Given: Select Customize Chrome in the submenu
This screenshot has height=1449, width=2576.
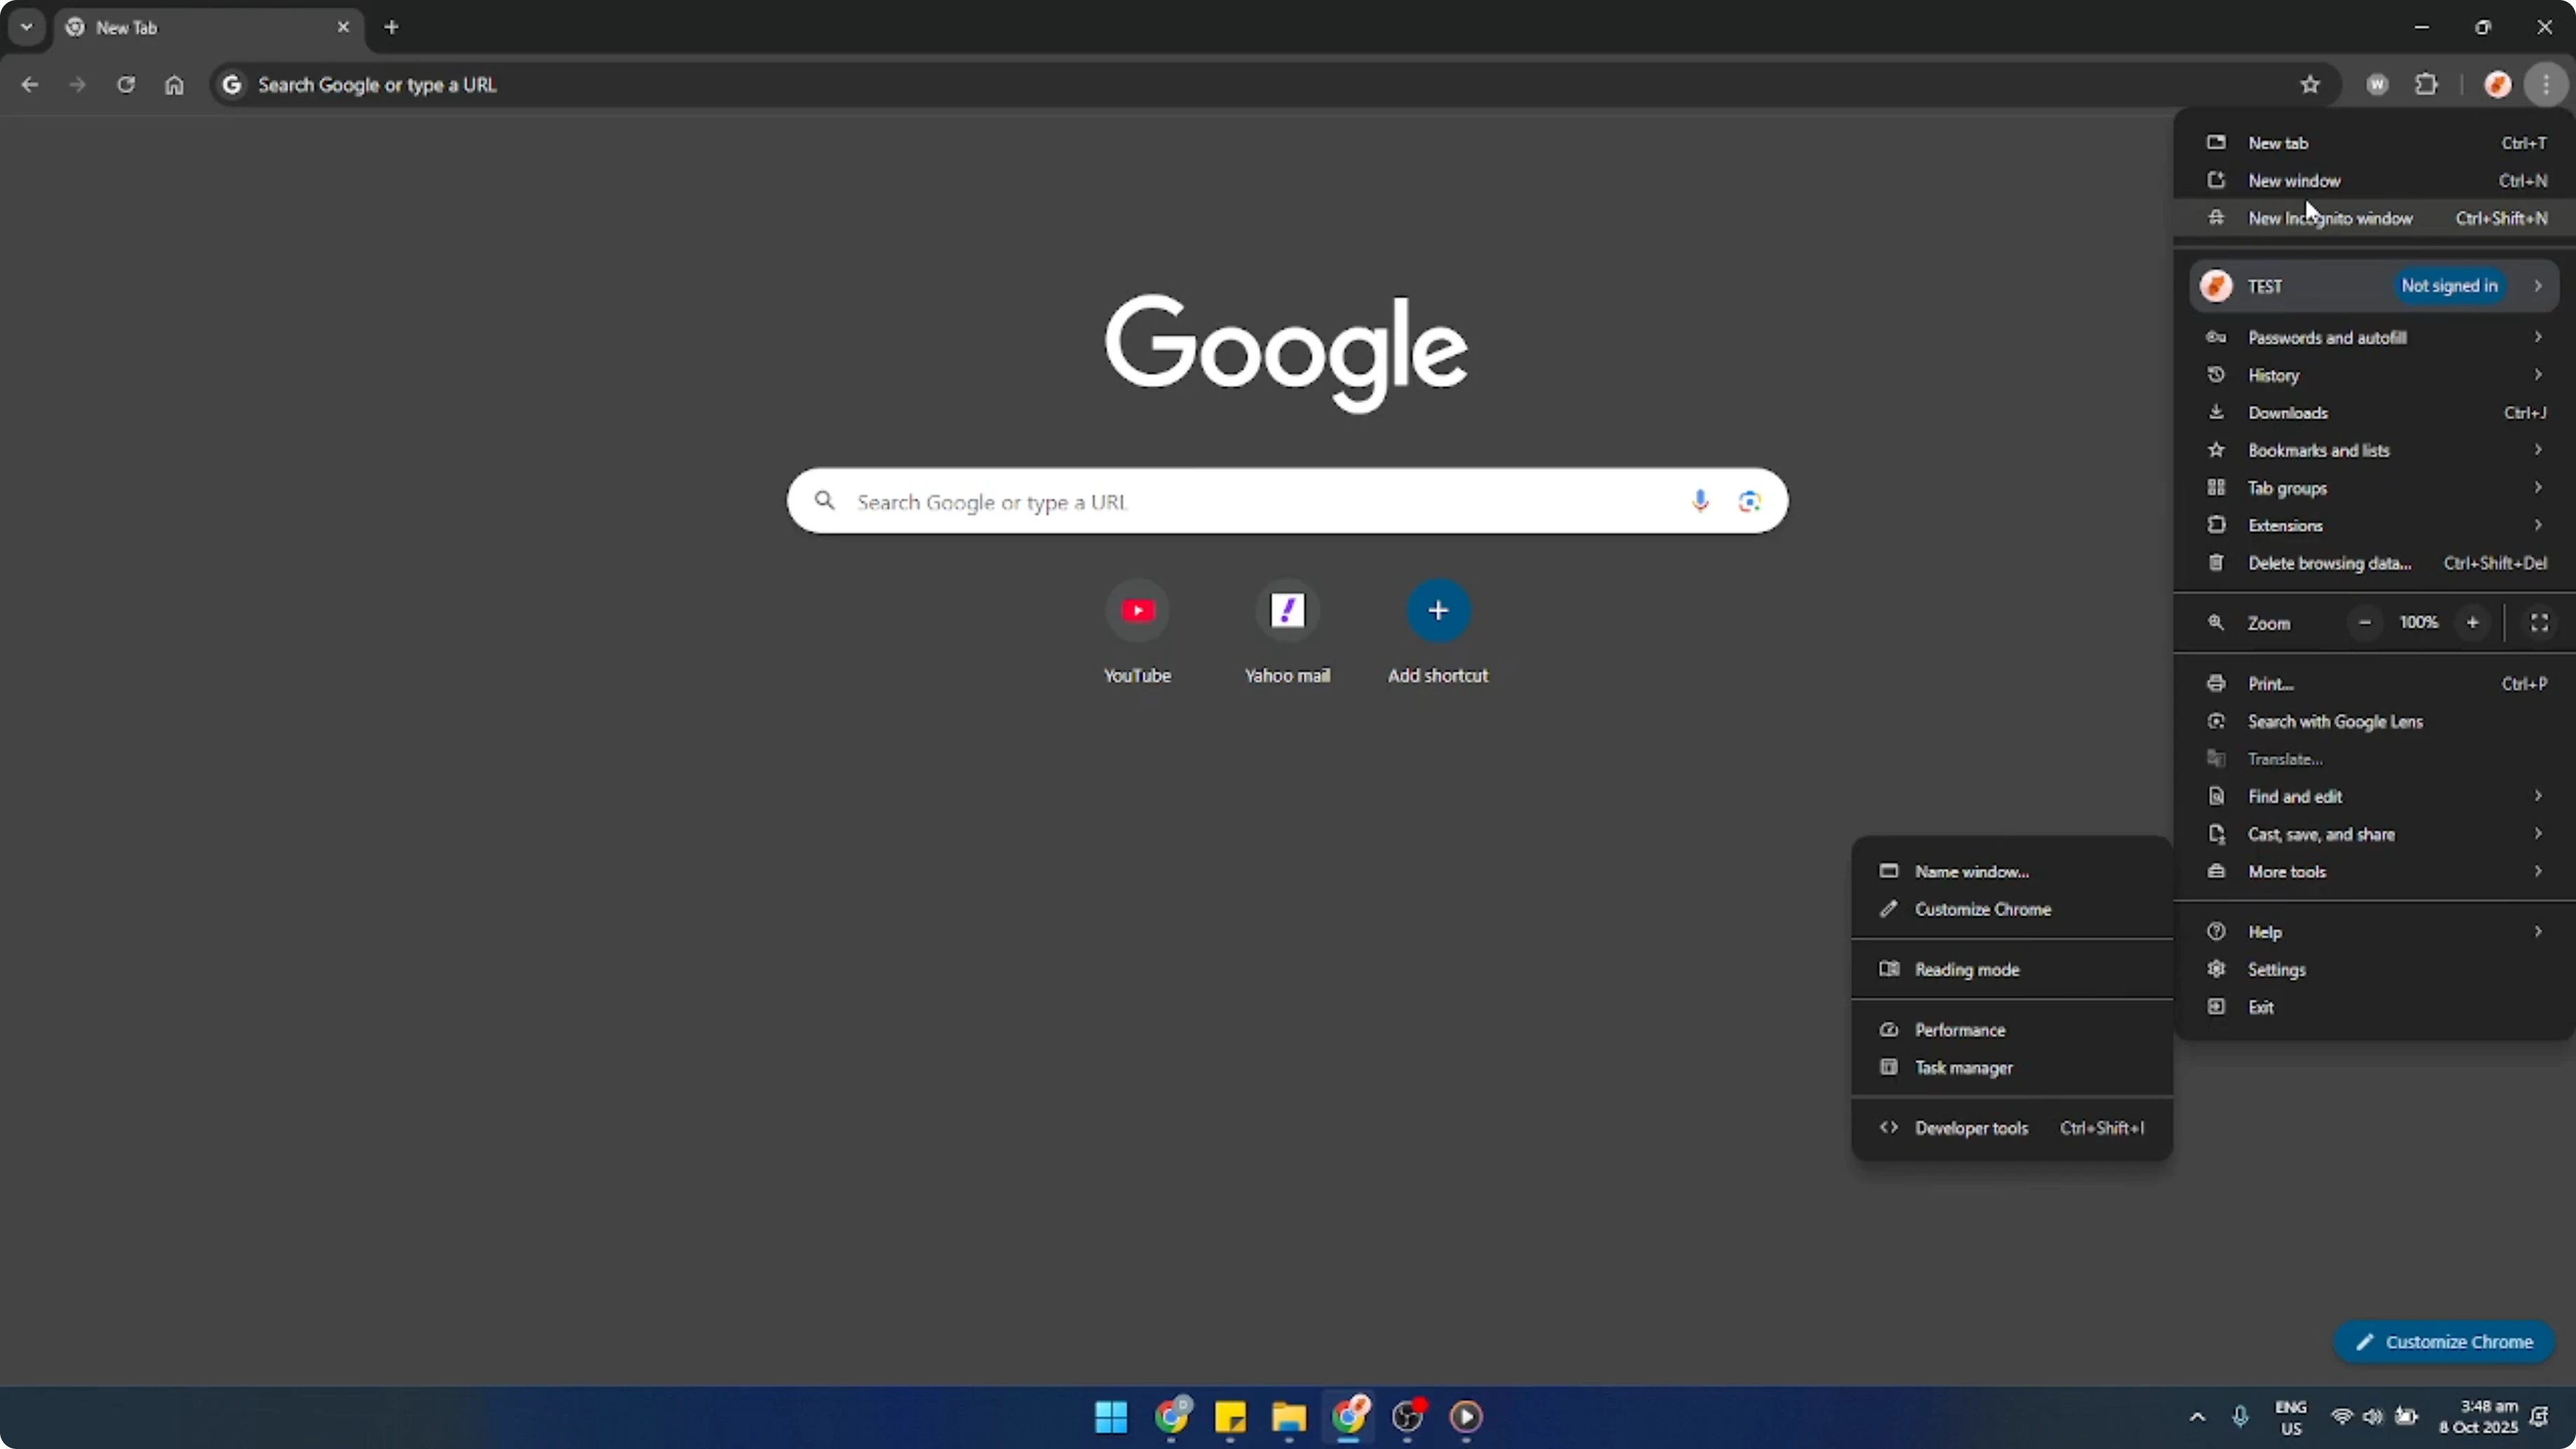Looking at the screenshot, I should click(2012, 909).
